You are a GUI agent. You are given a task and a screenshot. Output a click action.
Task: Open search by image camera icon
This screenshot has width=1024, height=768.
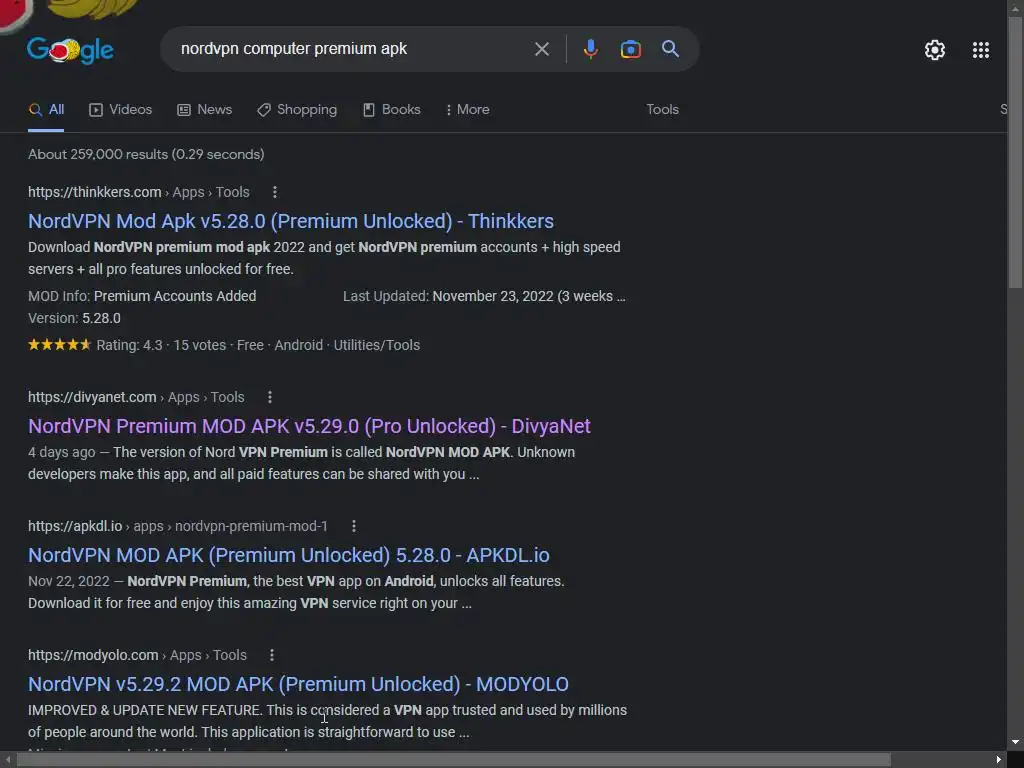pos(630,49)
